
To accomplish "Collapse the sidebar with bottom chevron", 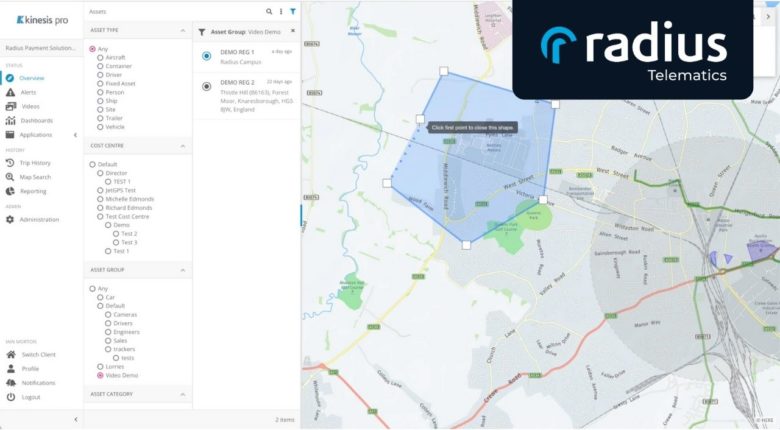I will point(76,420).
